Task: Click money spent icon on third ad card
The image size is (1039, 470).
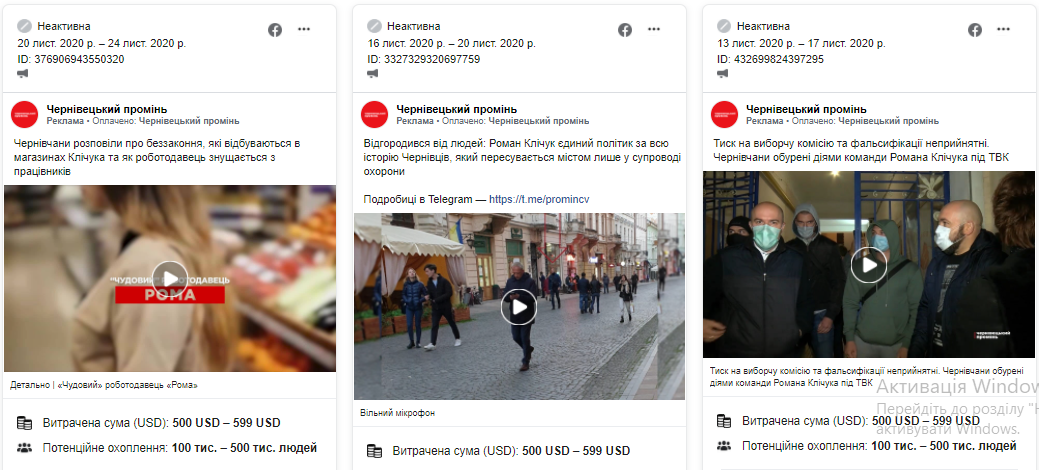Action: click(724, 421)
